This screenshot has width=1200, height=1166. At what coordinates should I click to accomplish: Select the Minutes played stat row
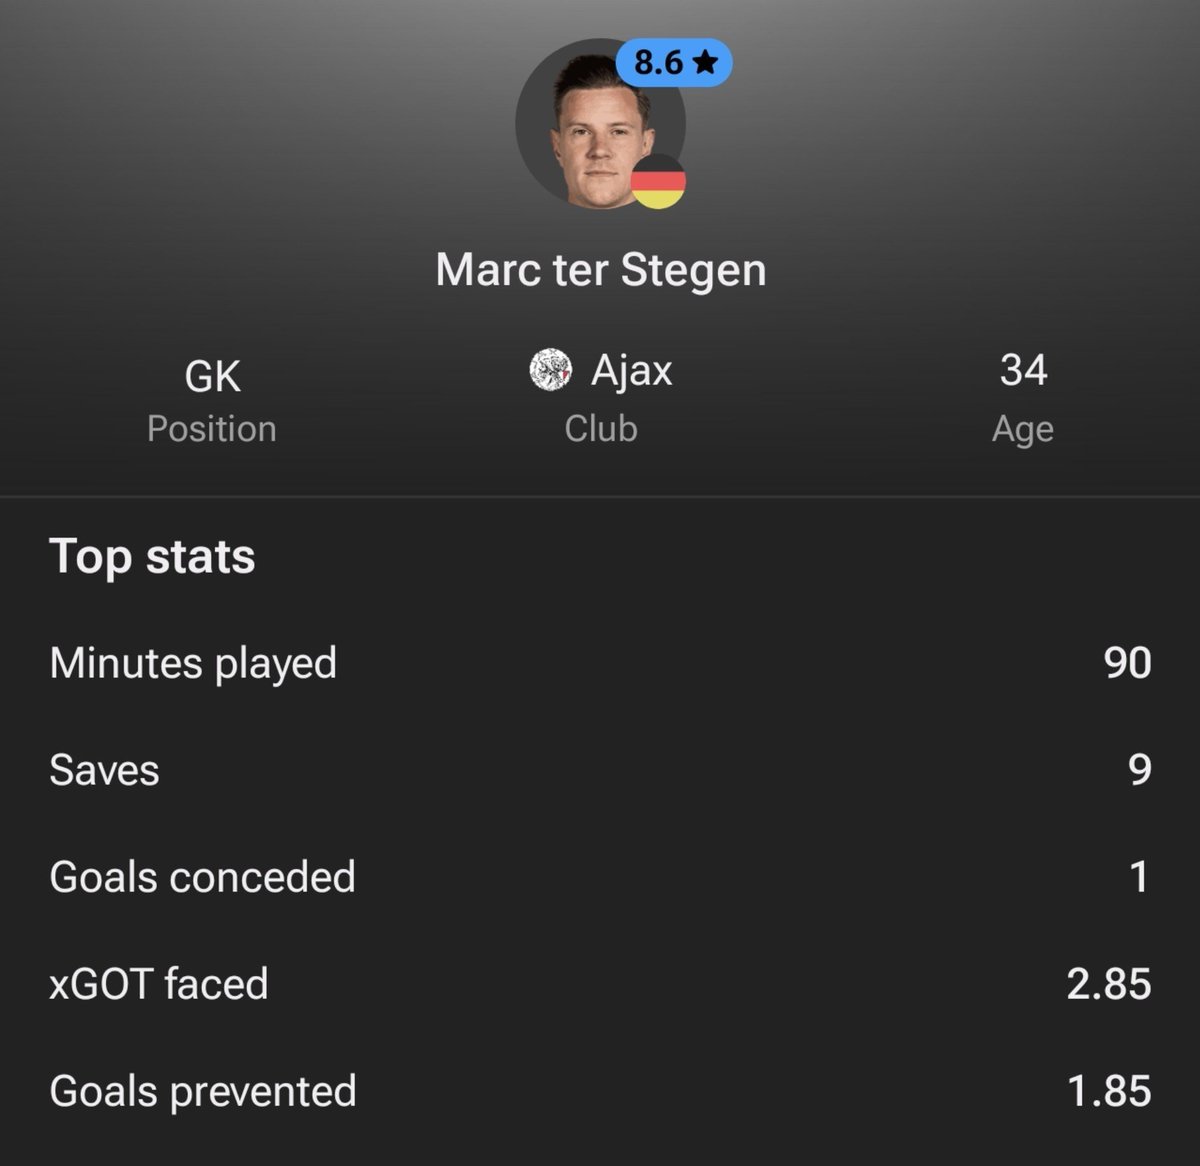tap(600, 663)
